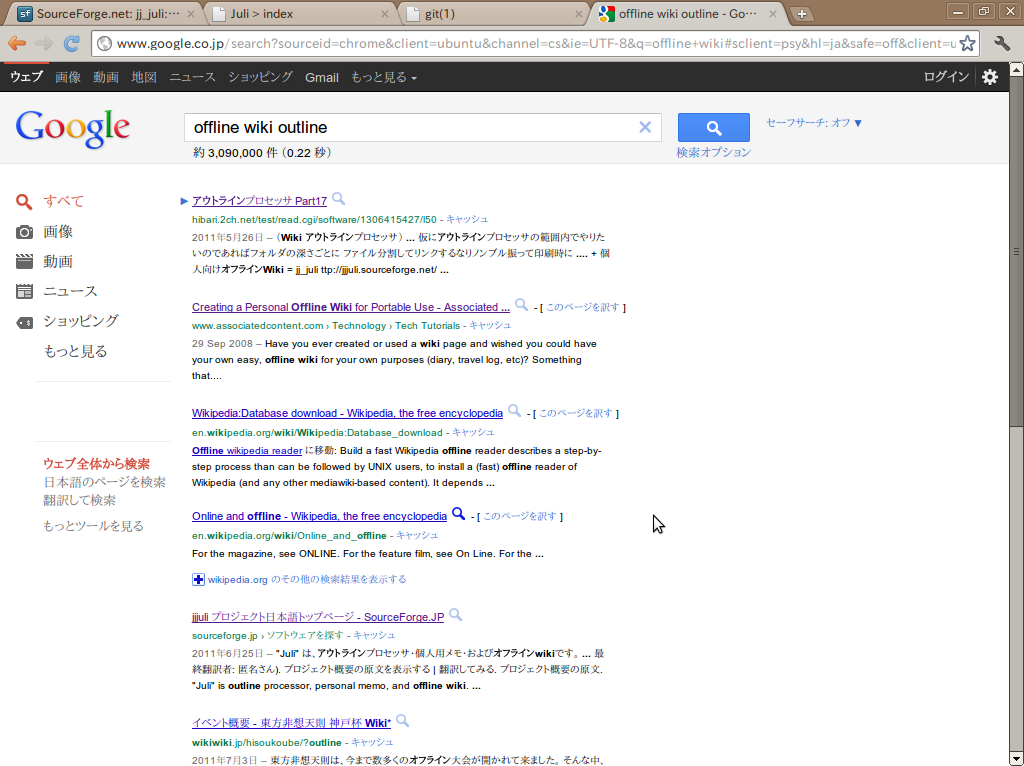Click the bookmark star in address bar
The height and width of the screenshot is (766, 1024).
tap(967, 44)
